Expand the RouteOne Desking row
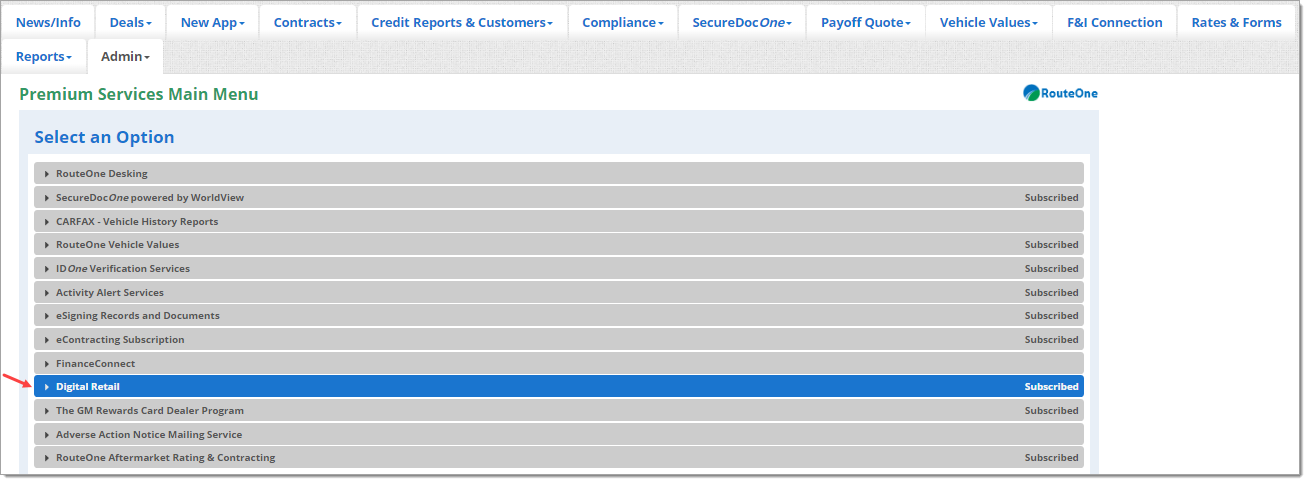This screenshot has height=482, width=1307. (559, 174)
